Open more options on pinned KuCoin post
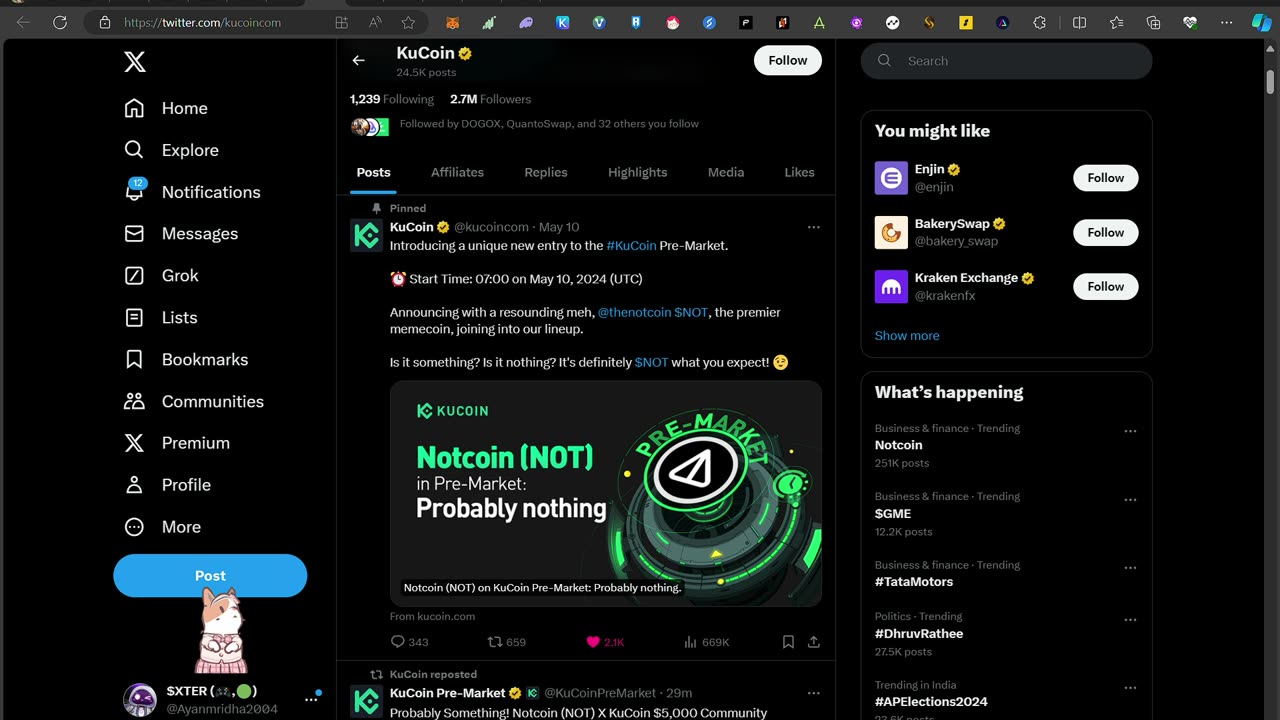The height and width of the screenshot is (720, 1280). coord(813,227)
